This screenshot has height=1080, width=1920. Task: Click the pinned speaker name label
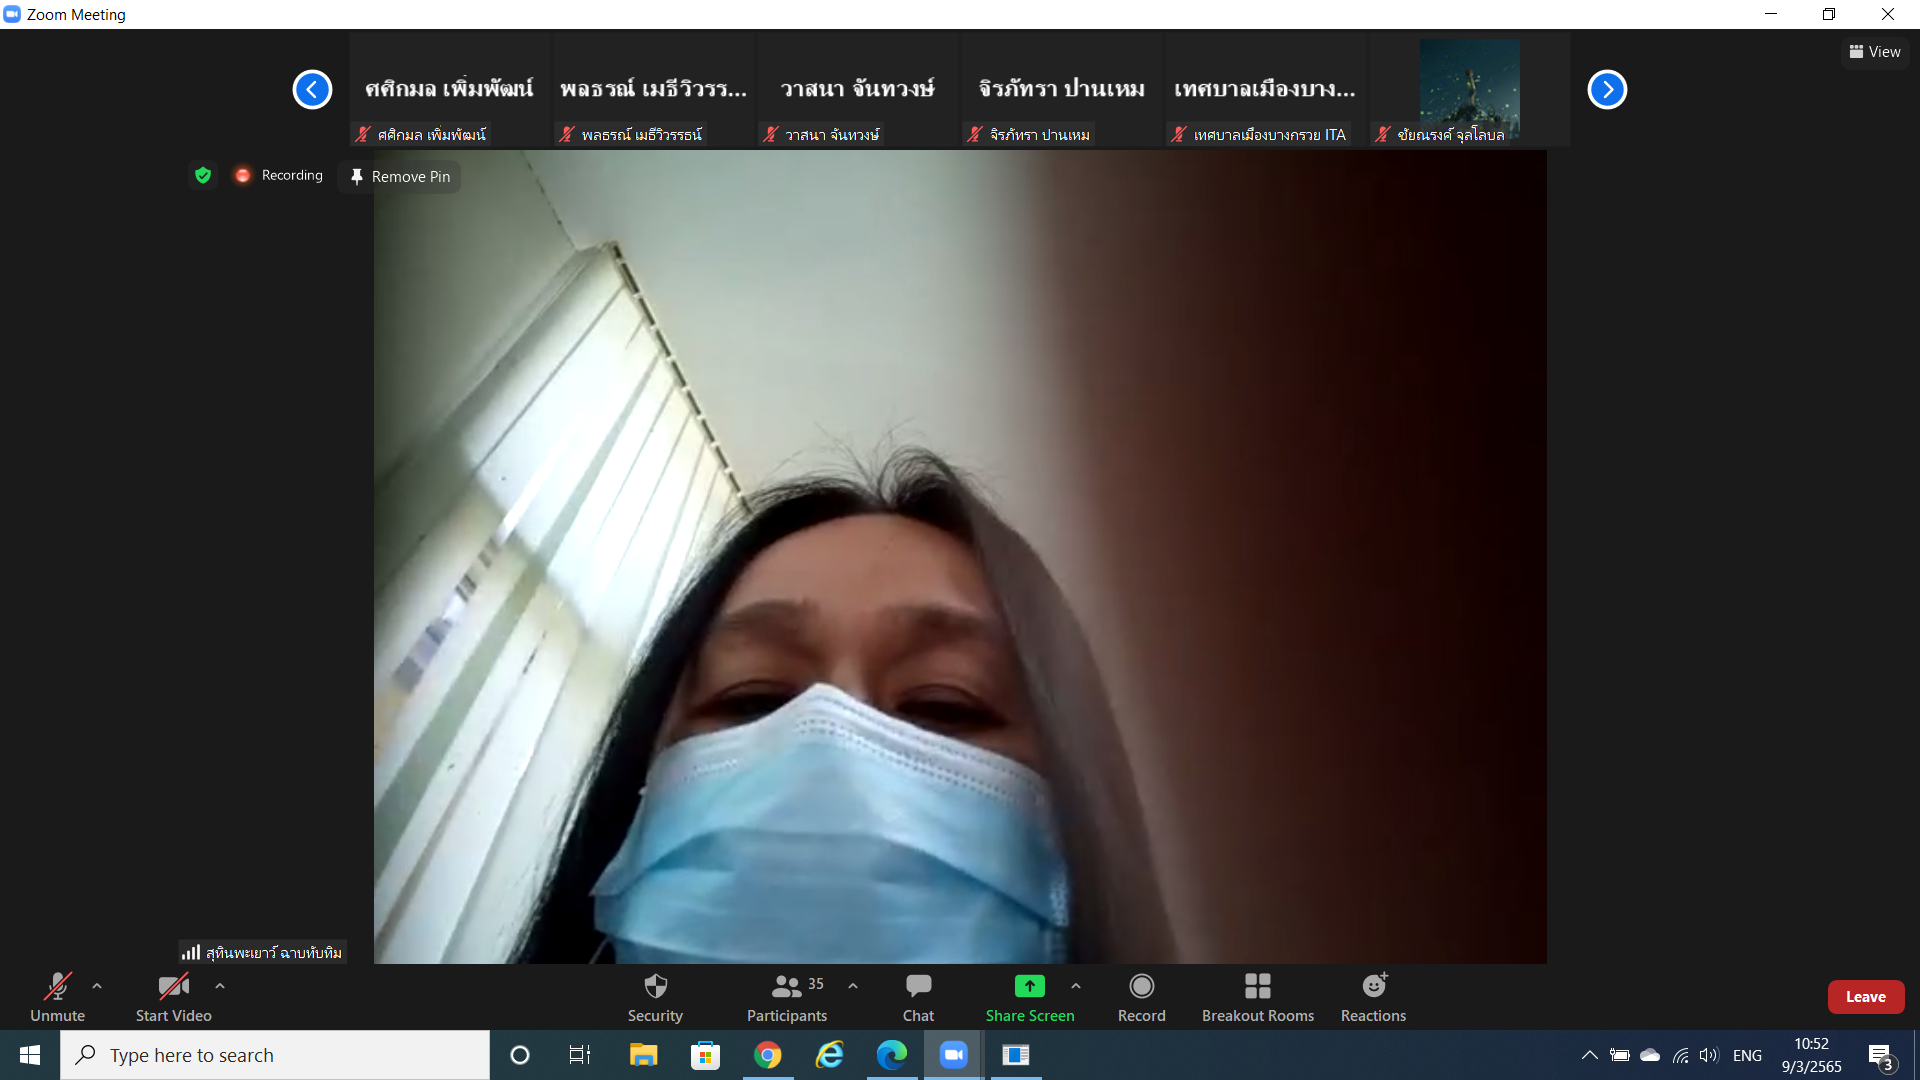coord(262,952)
